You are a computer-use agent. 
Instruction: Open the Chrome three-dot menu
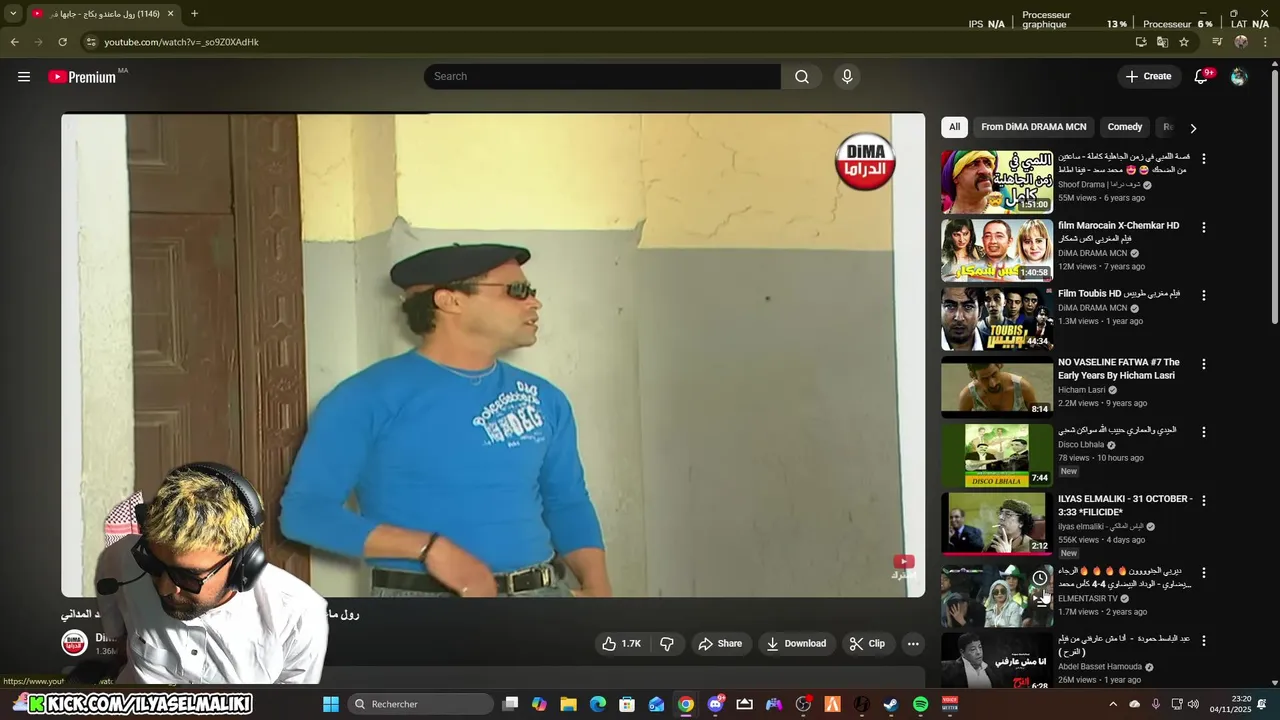(x=1265, y=42)
